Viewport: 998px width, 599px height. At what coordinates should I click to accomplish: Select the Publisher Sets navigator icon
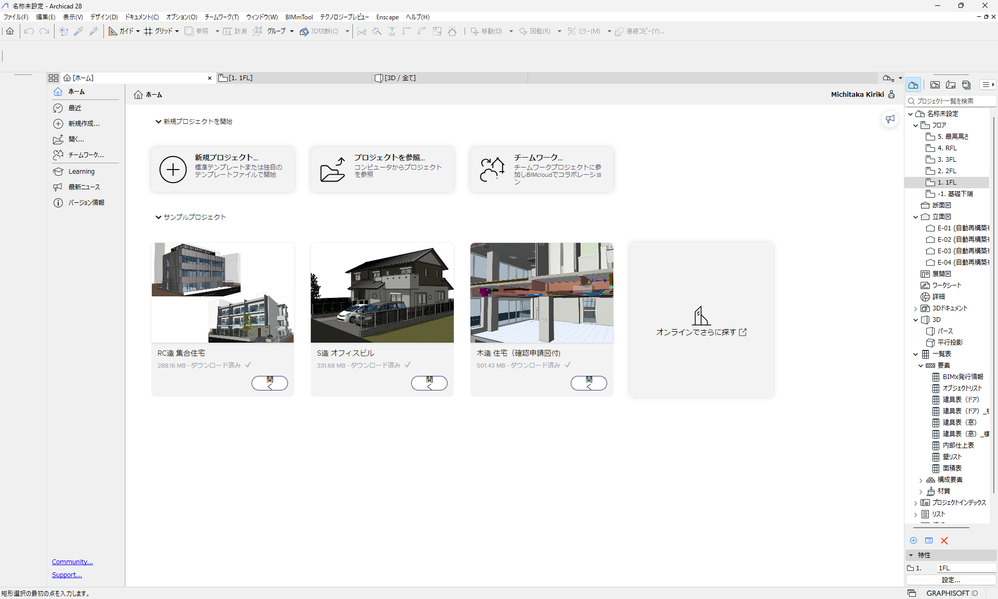click(x=966, y=85)
